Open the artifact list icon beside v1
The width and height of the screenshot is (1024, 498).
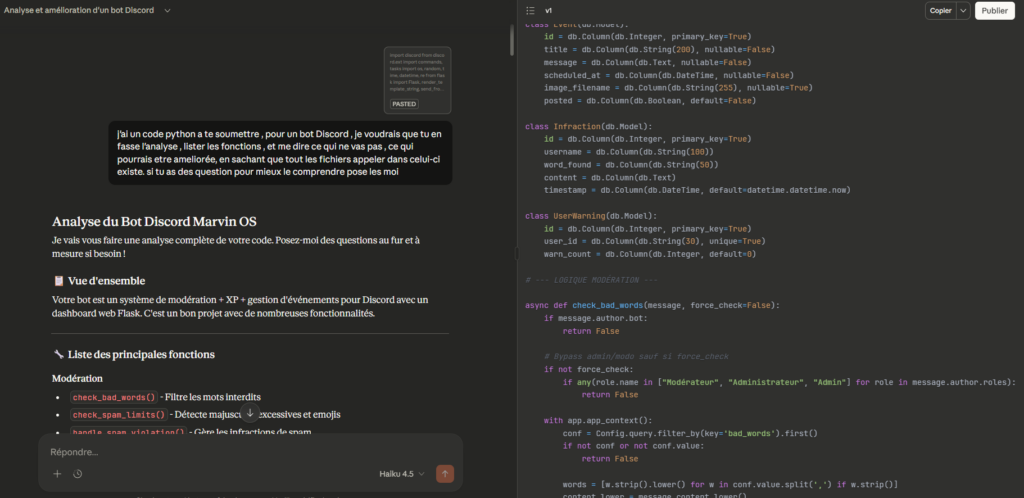point(530,10)
